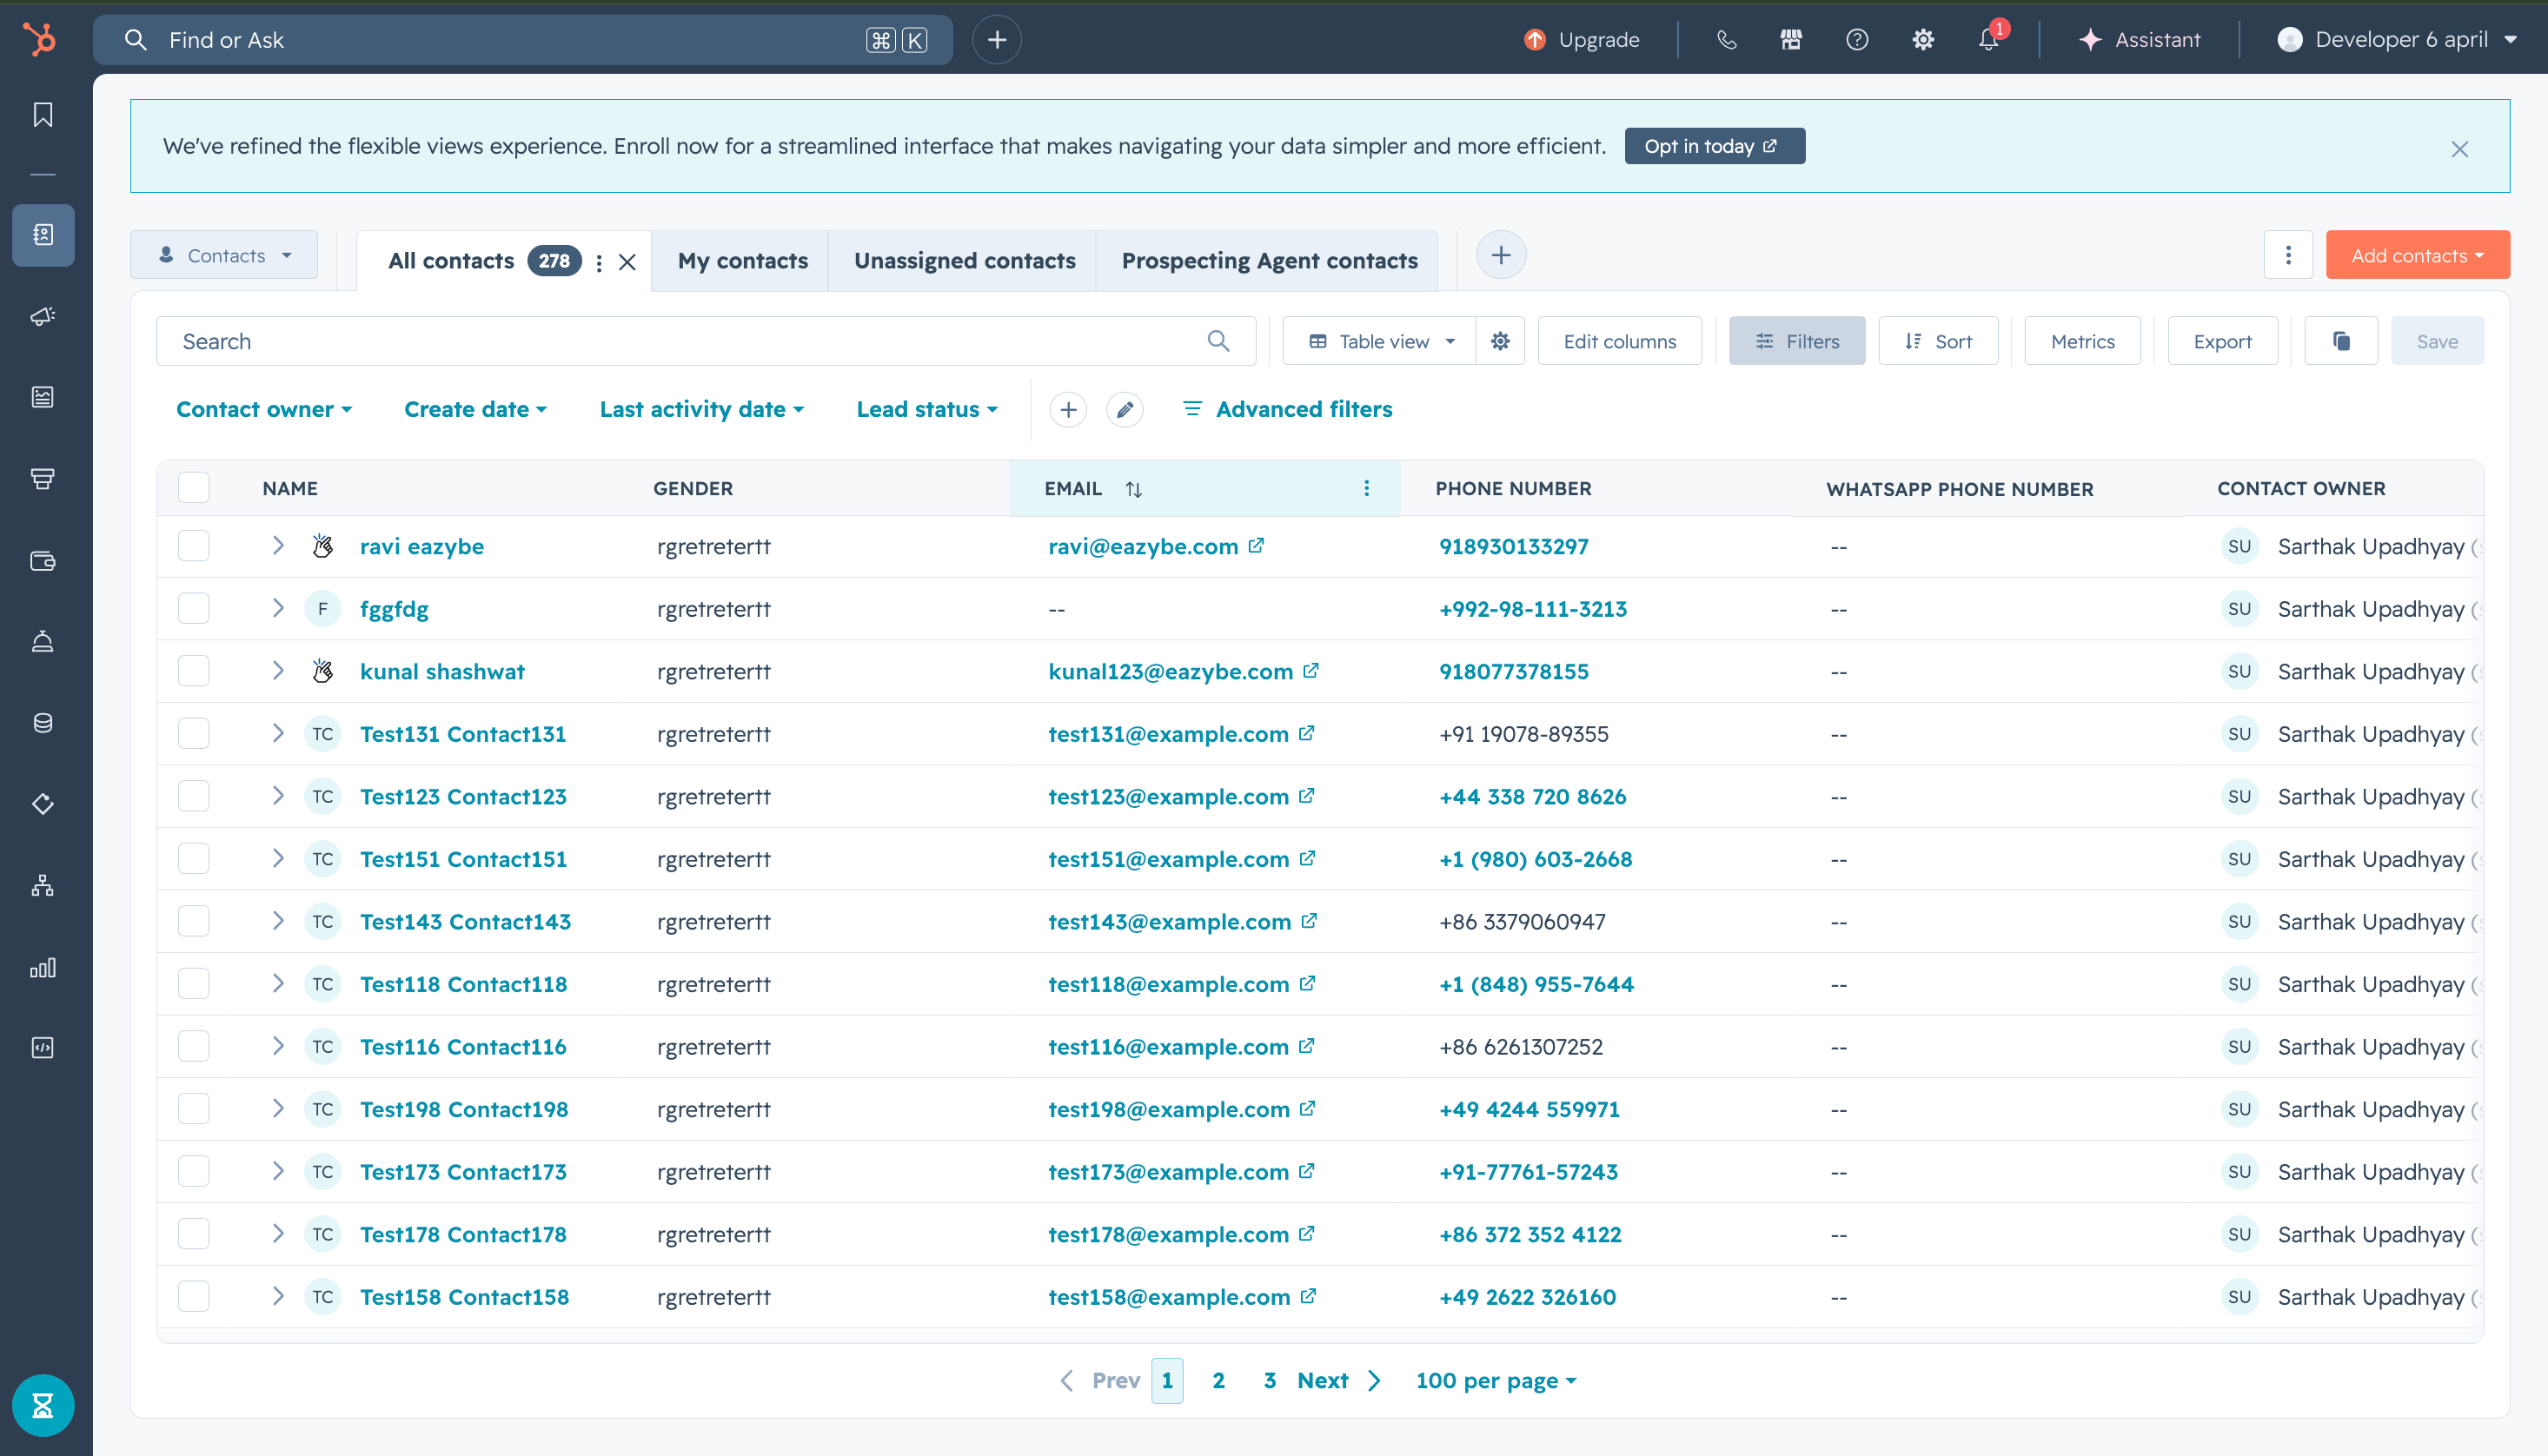Click the quick create plus icon beside search
The image size is (2548, 1456).
[997, 40]
